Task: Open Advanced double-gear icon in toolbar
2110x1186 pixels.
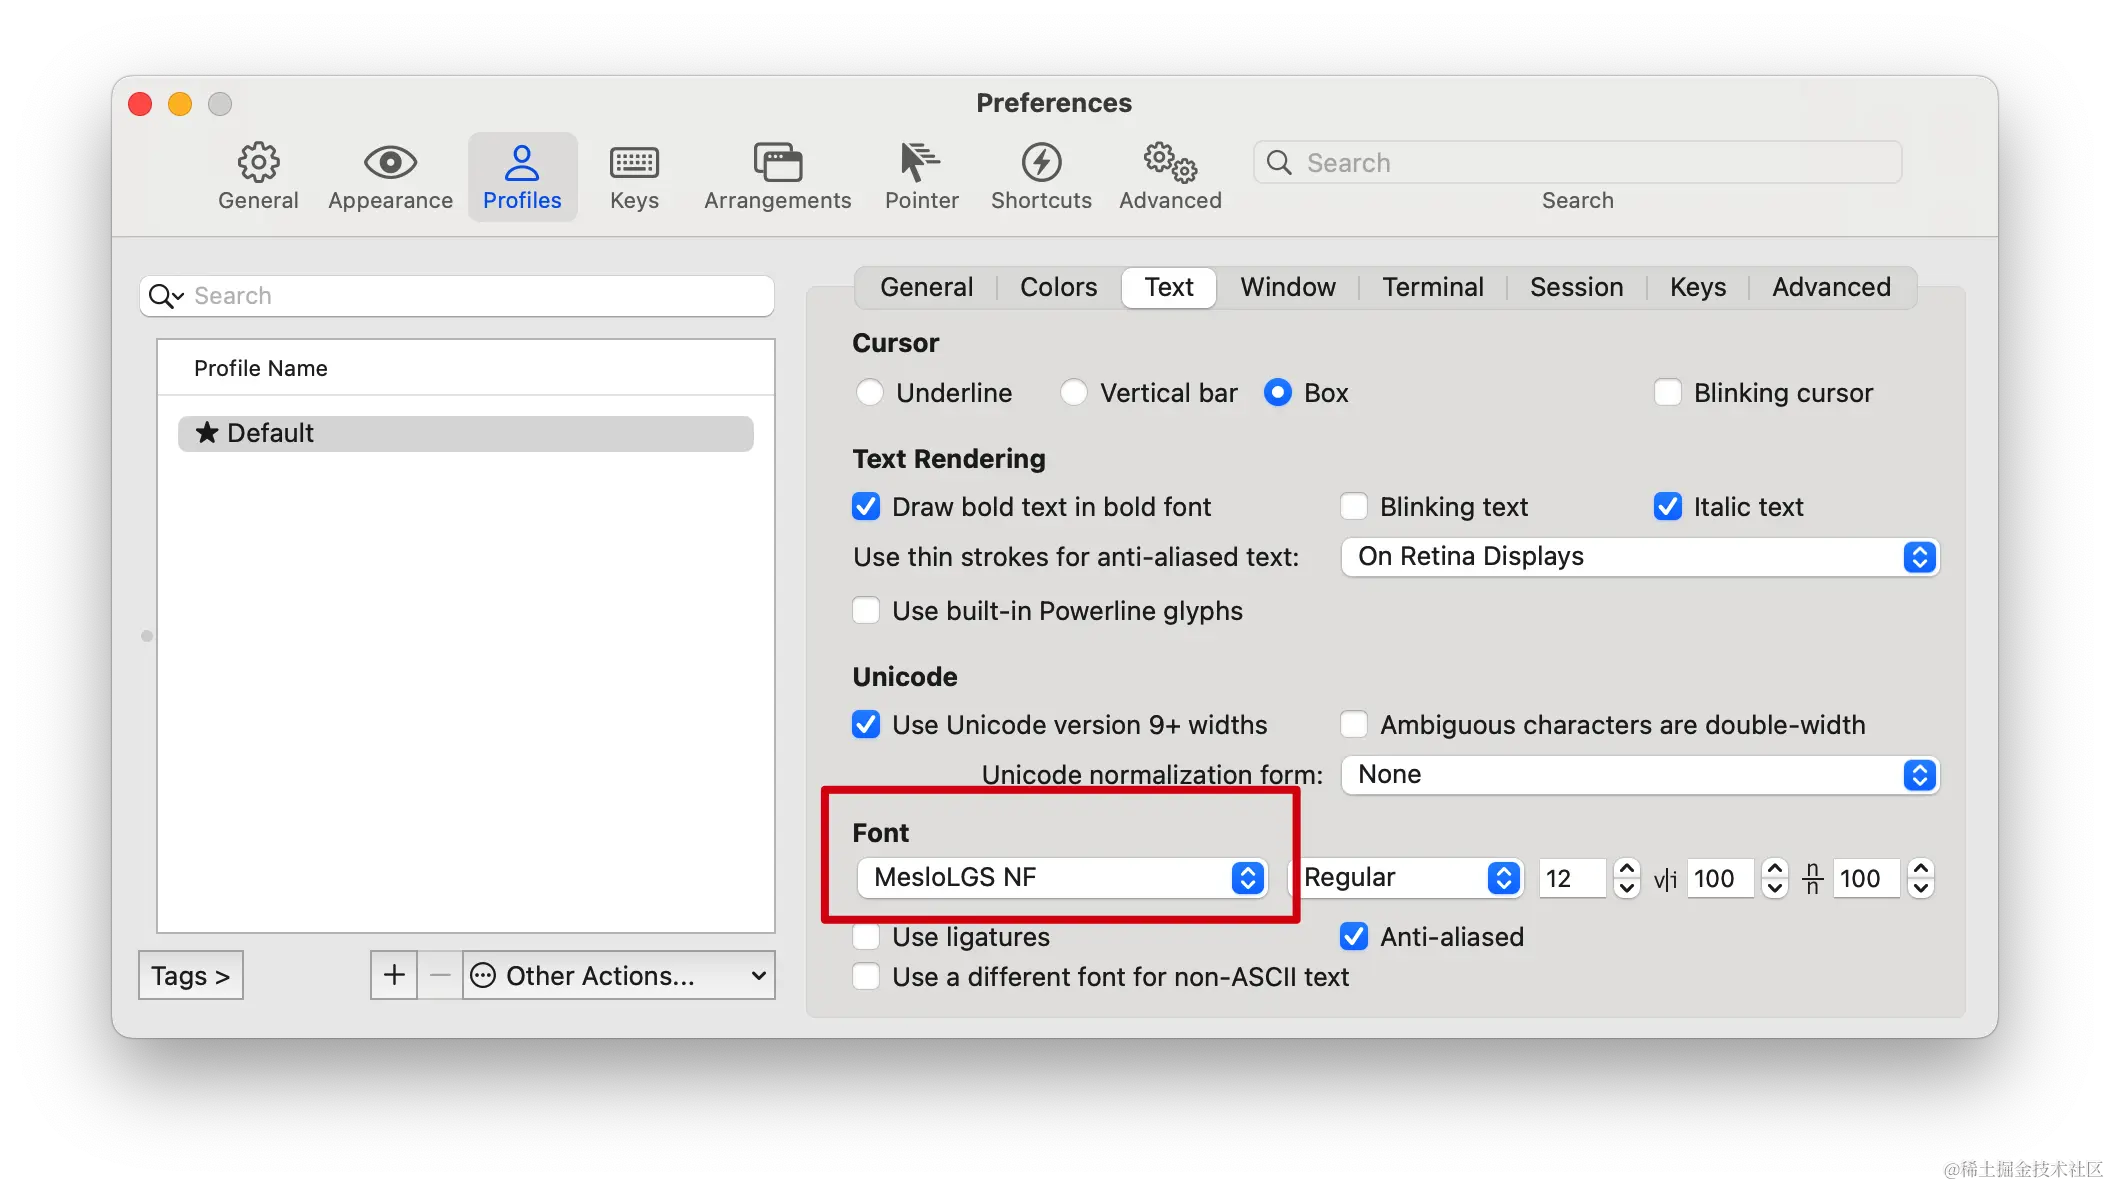Action: (1170, 162)
